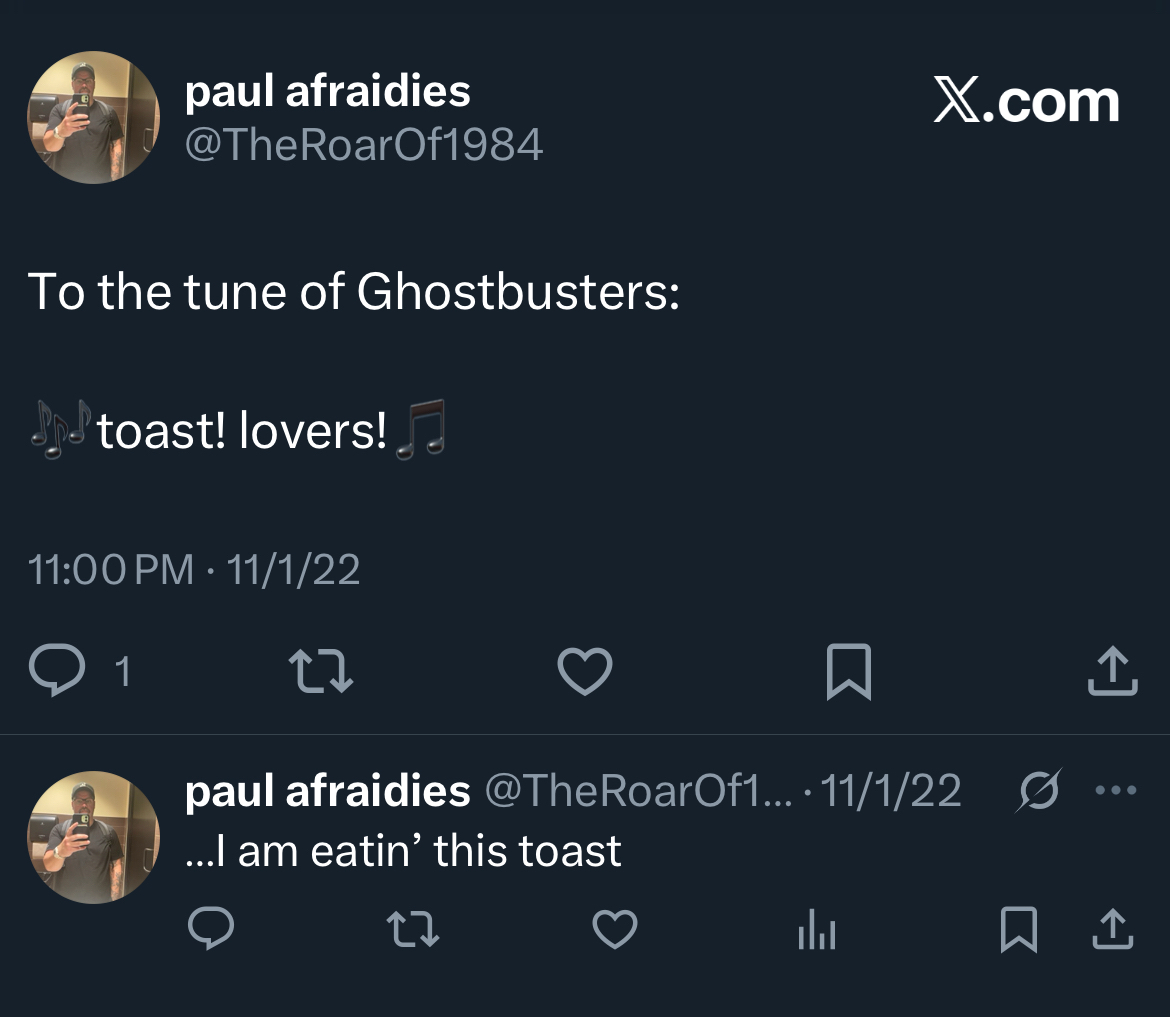The height and width of the screenshot is (1017, 1170).
Task: Open paul afraidies' main tweet profile picture
Action: pyautogui.click(x=93, y=118)
